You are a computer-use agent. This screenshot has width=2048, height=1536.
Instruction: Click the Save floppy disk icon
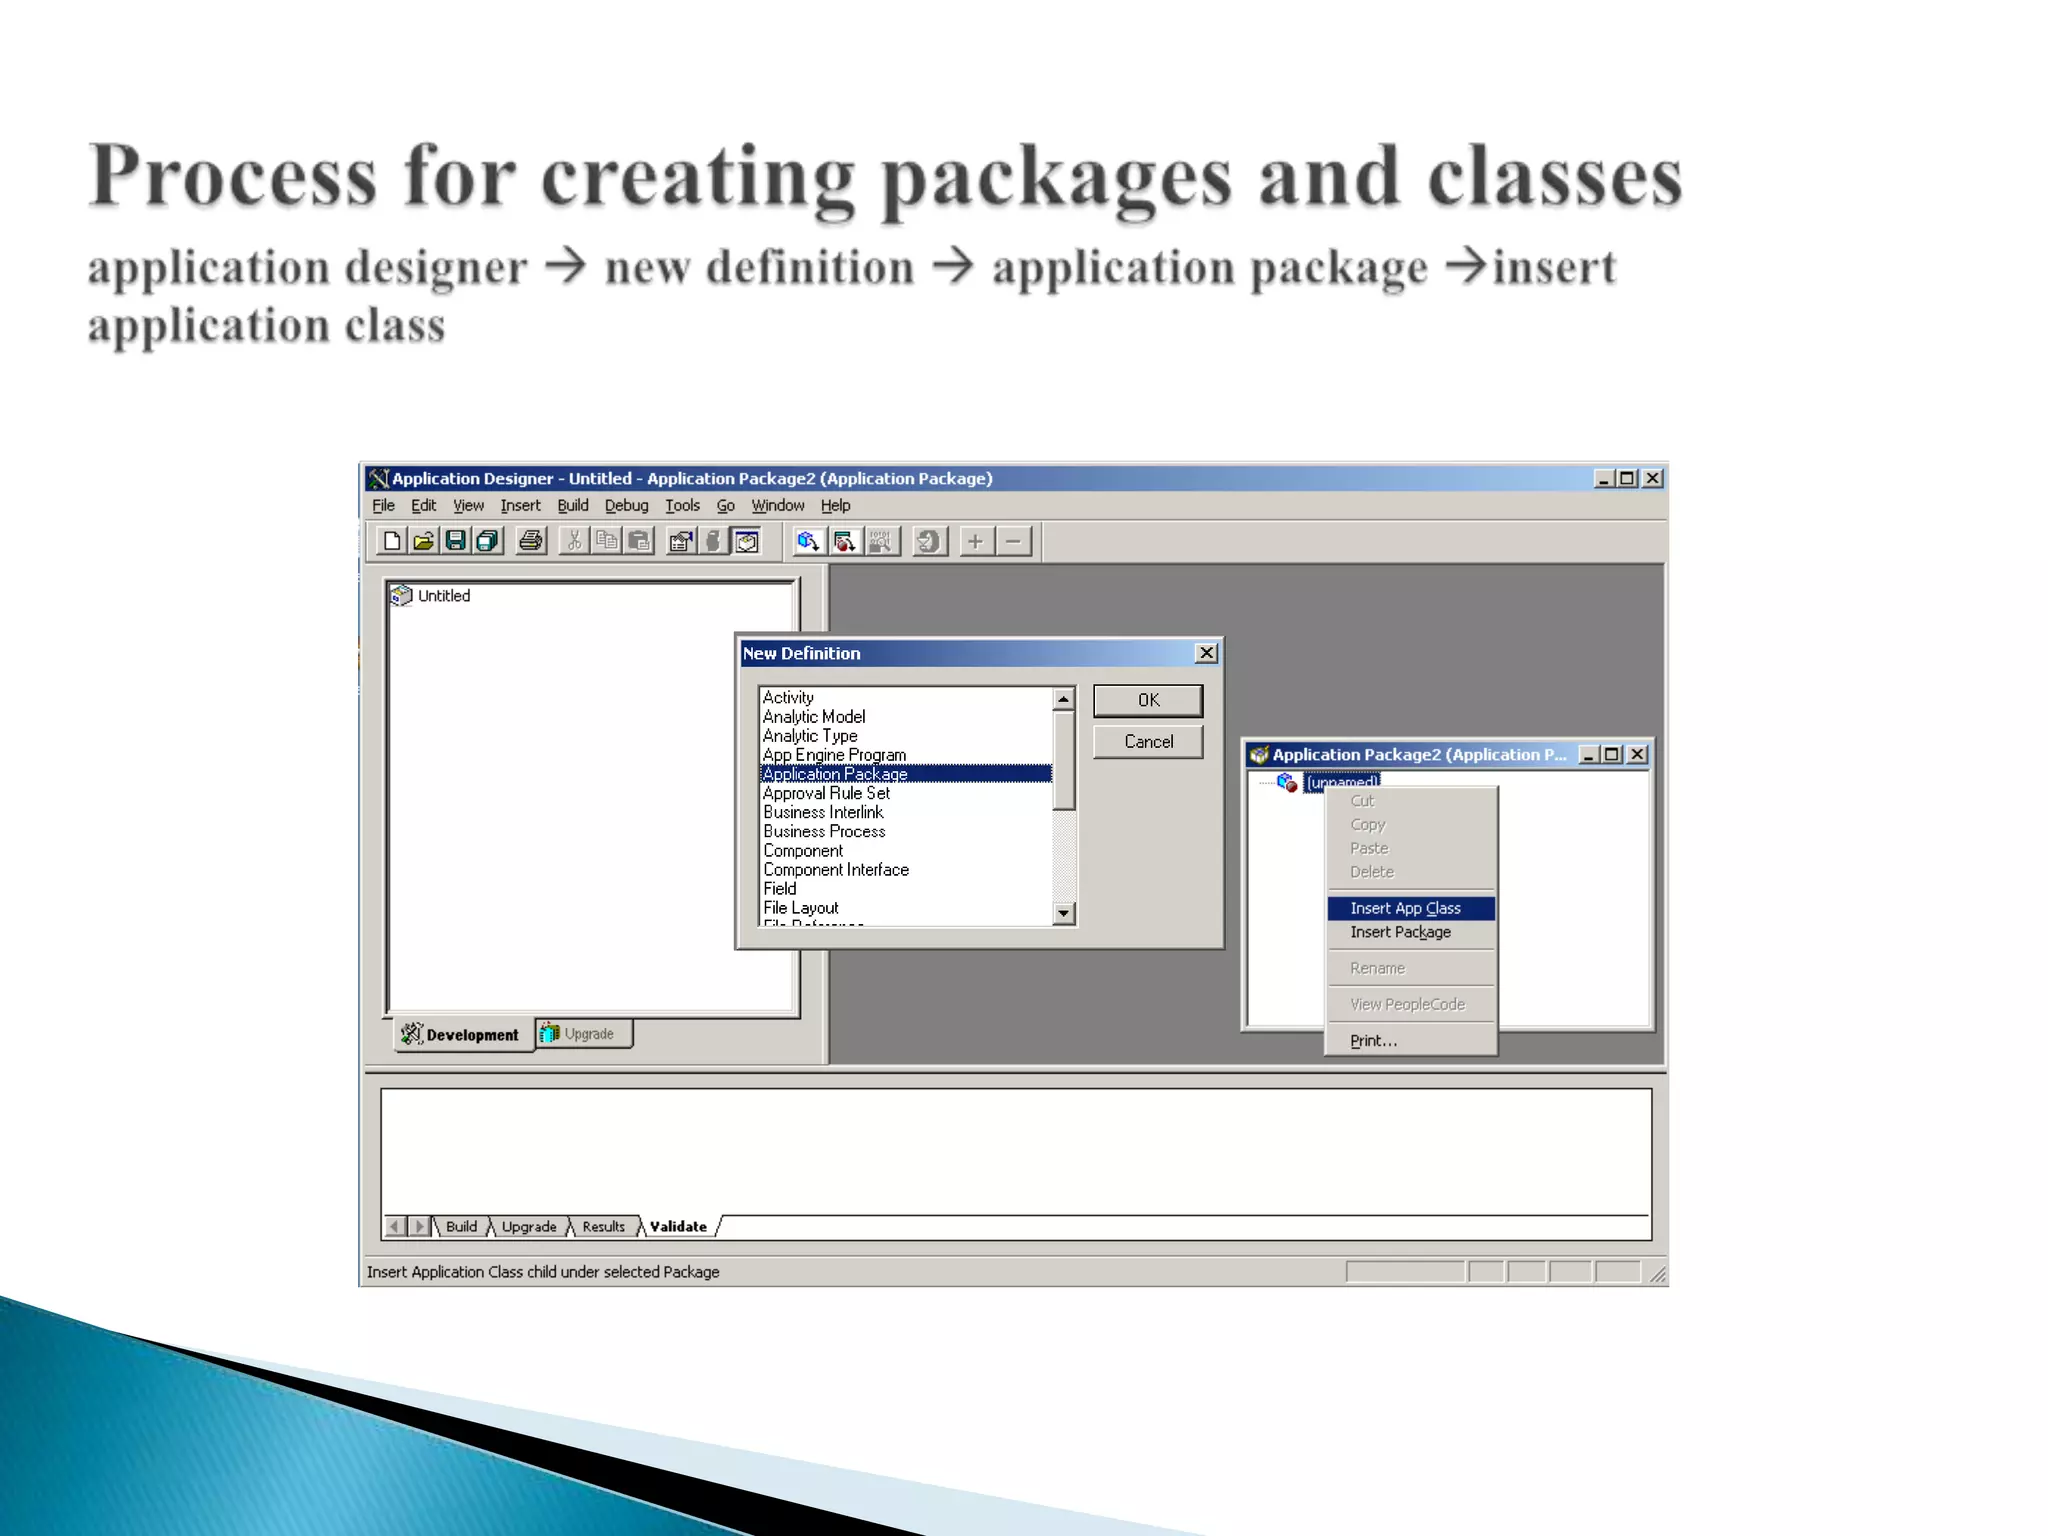click(456, 541)
